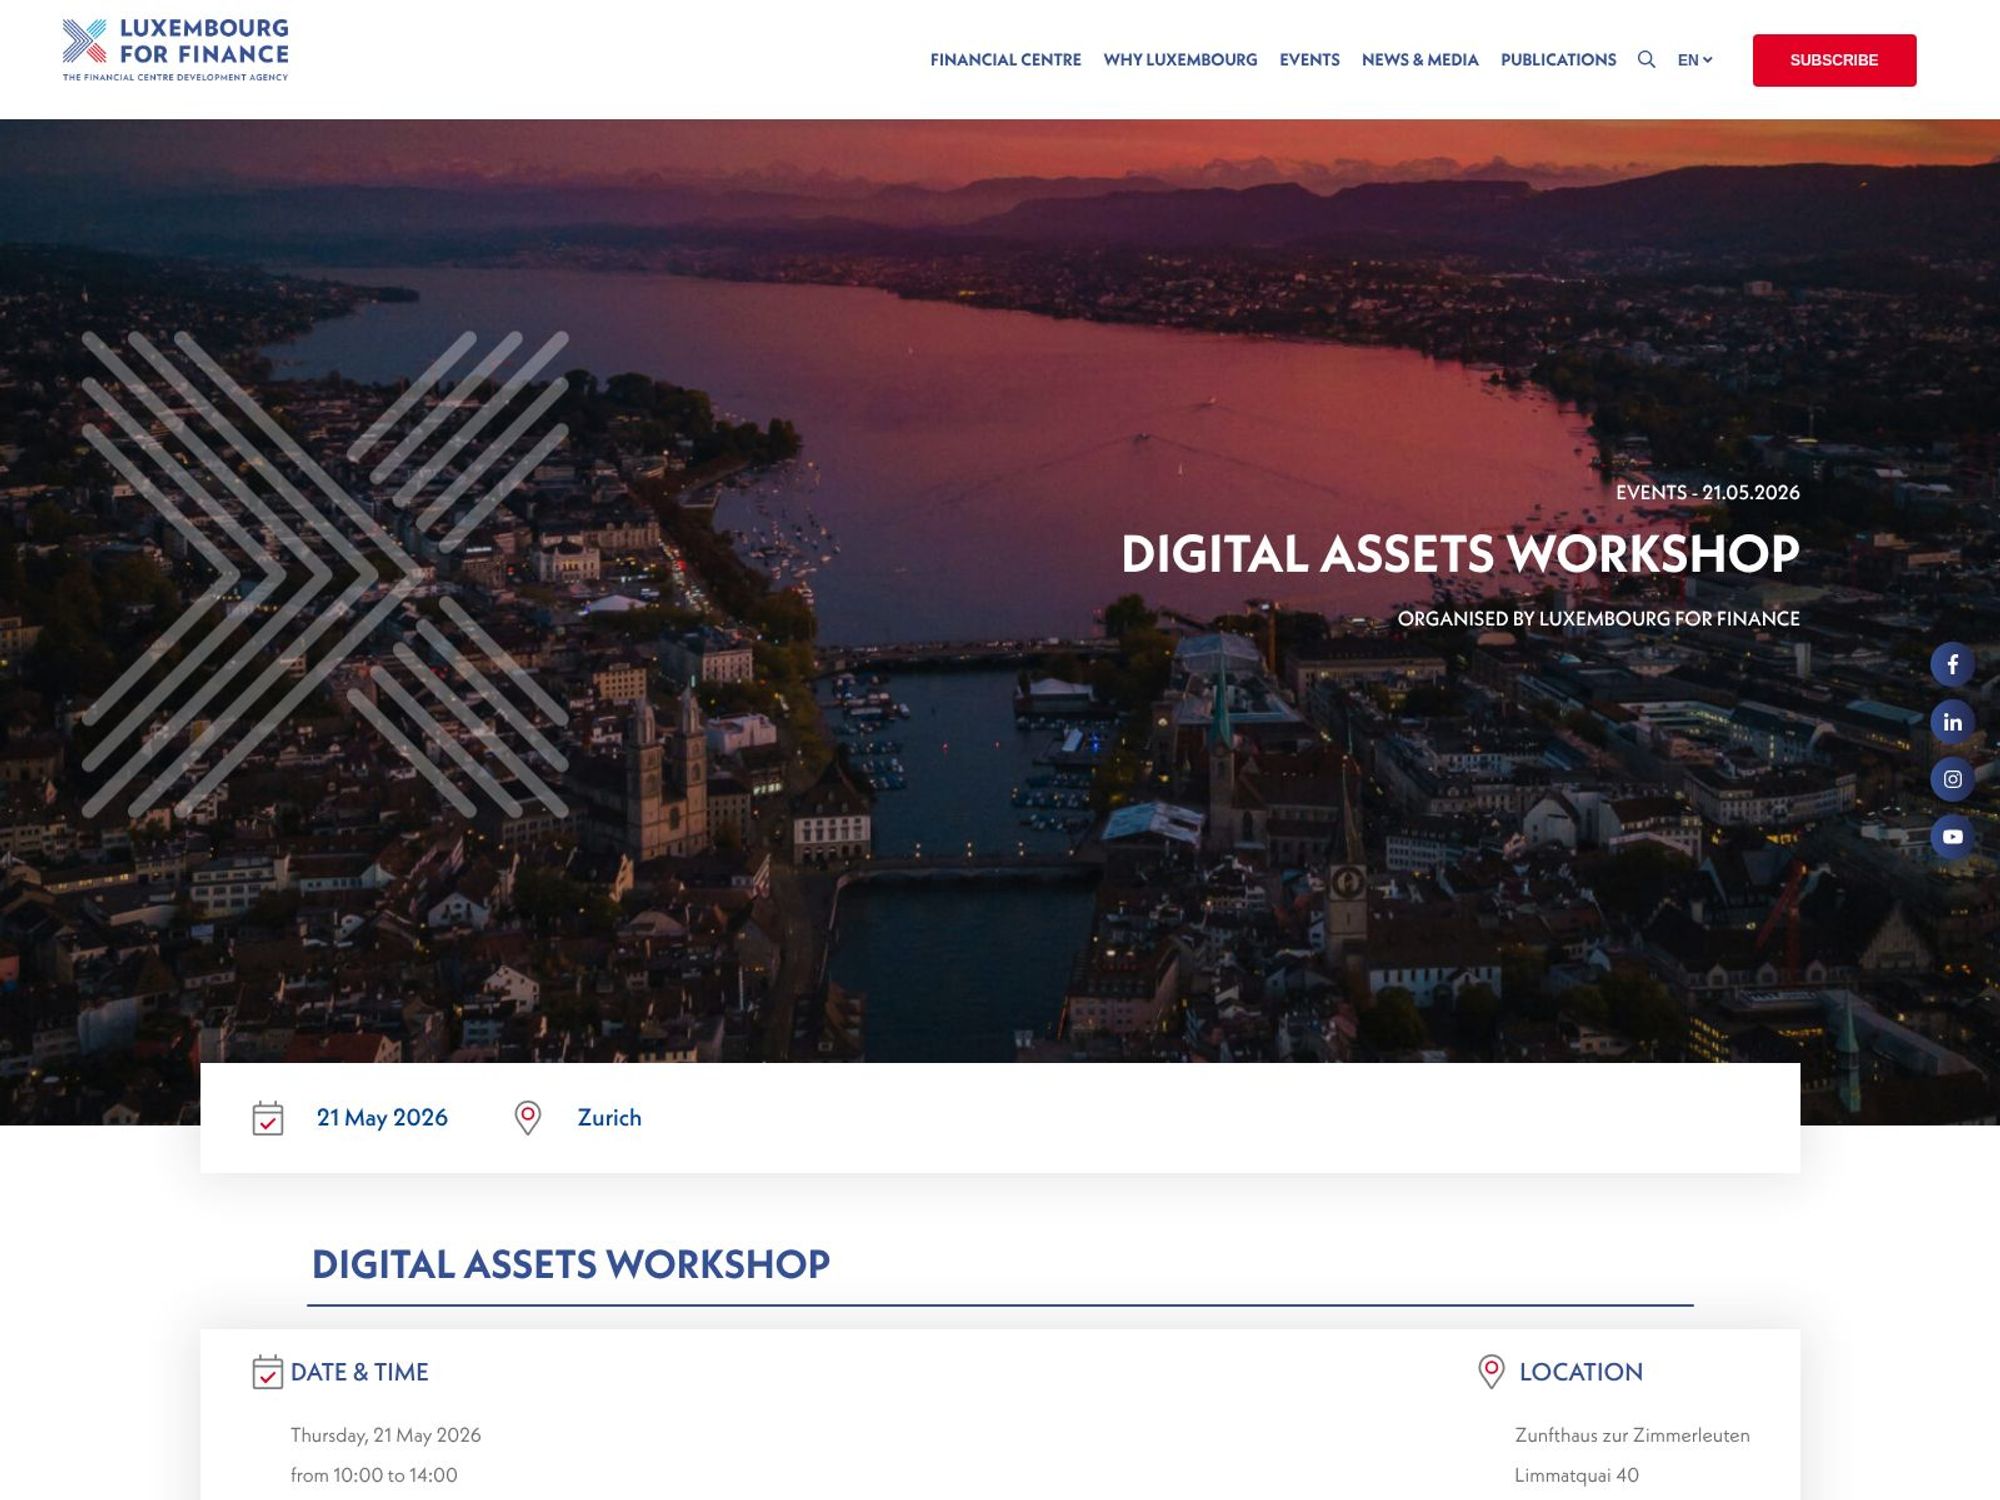
Task: Expand the EN language dropdown
Action: tap(1694, 60)
